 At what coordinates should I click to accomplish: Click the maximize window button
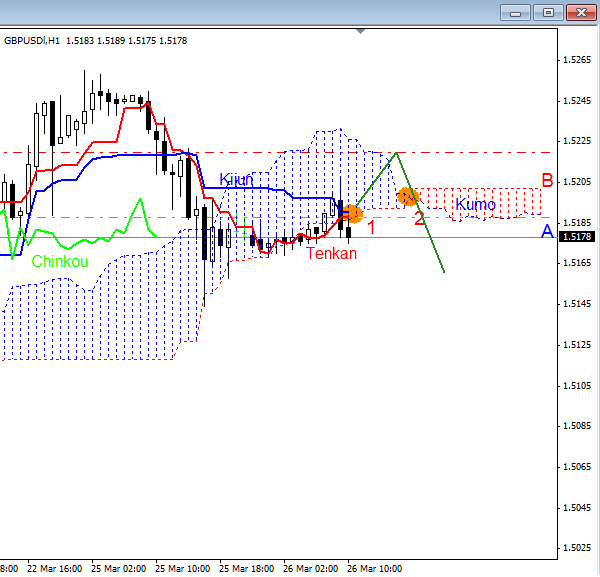pos(548,13)
